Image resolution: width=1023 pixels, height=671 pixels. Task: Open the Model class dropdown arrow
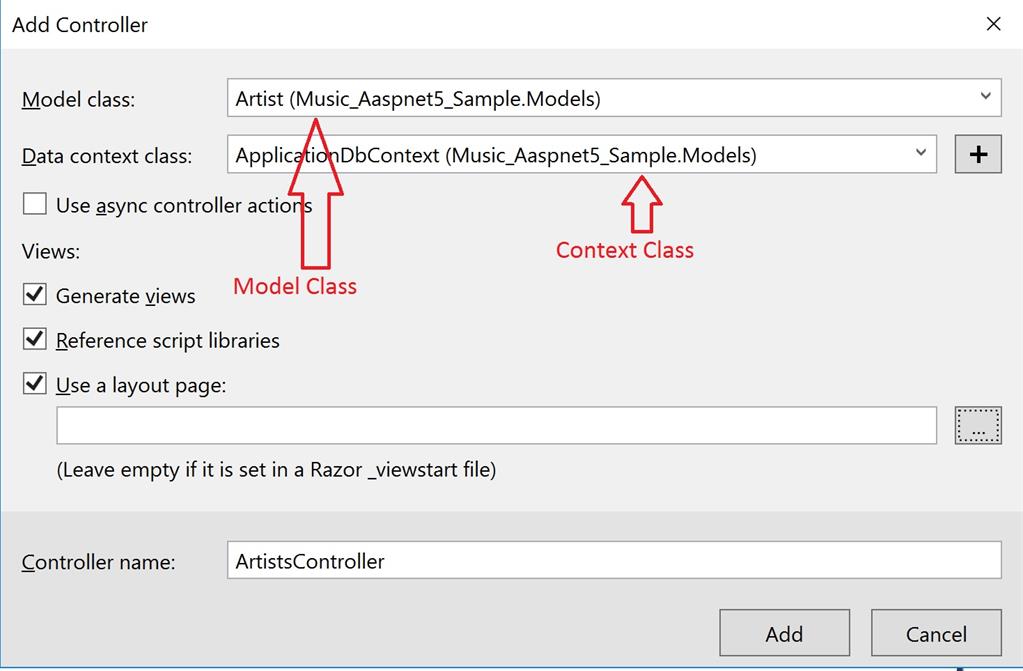[x=985, y=97]
